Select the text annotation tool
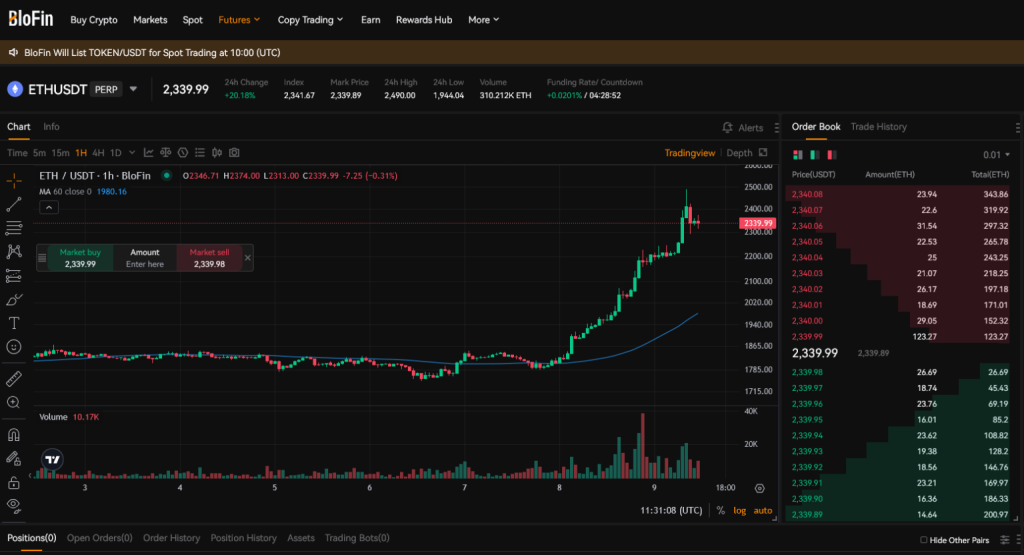1024x555 pixels. (14, 323)
